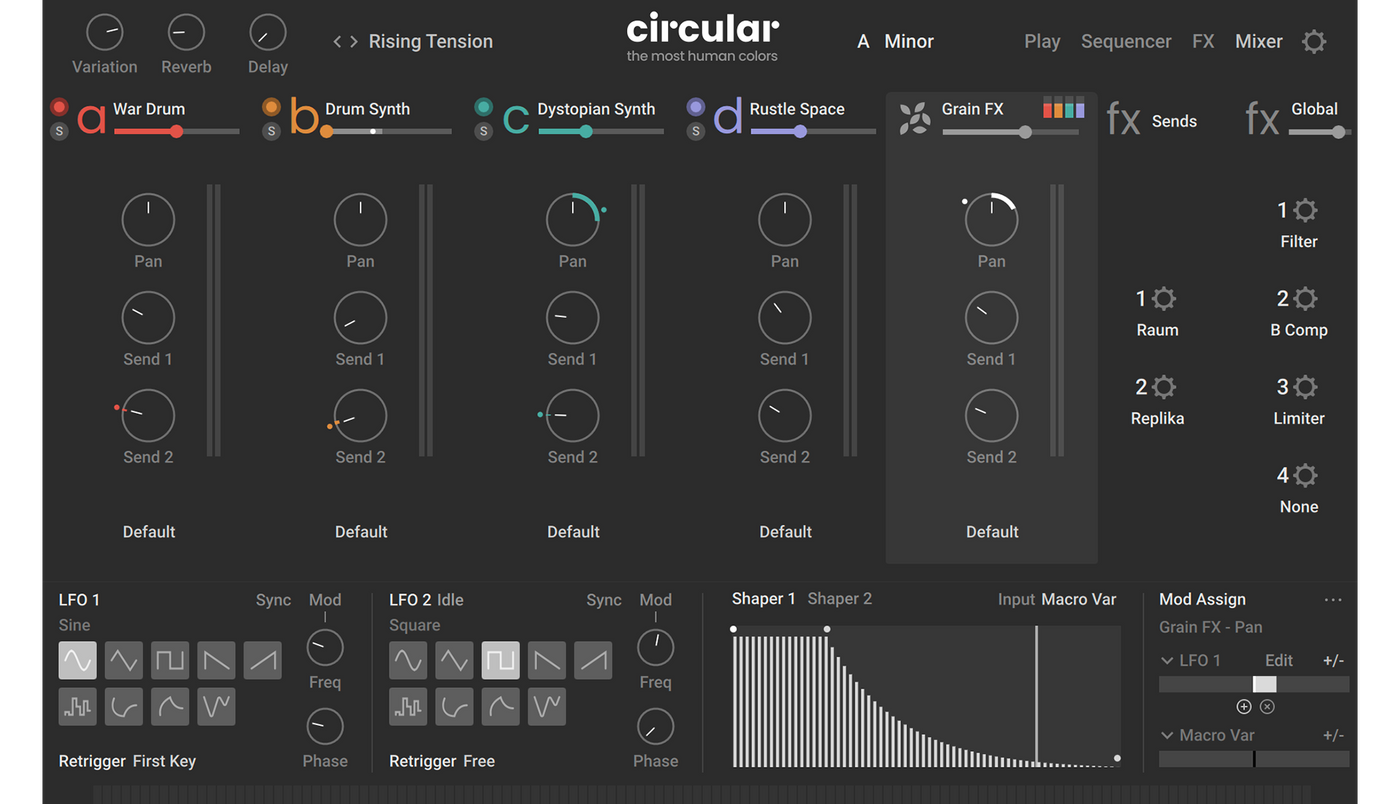Select the W-shaped waveform in LFO 1

tap(216, 707)
